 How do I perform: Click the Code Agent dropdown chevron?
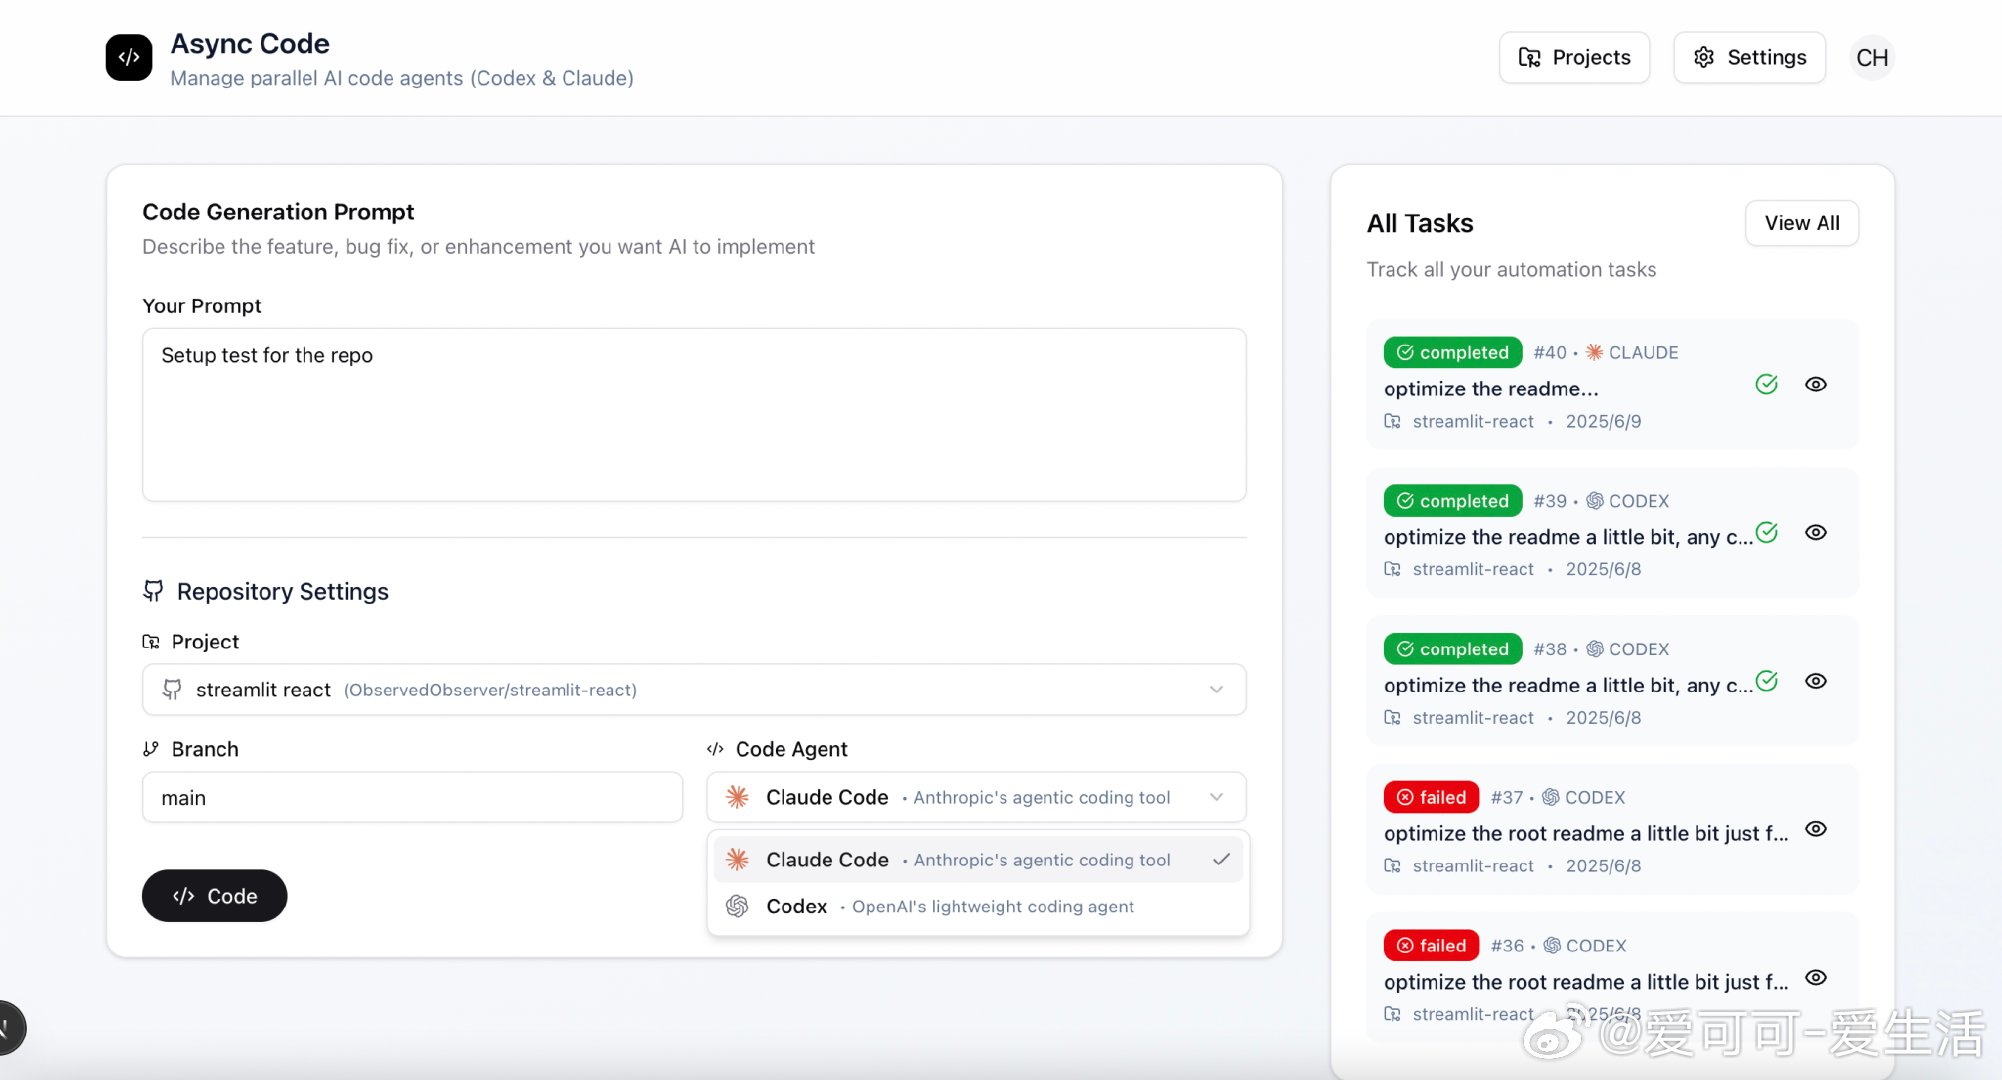(1216, 797)
